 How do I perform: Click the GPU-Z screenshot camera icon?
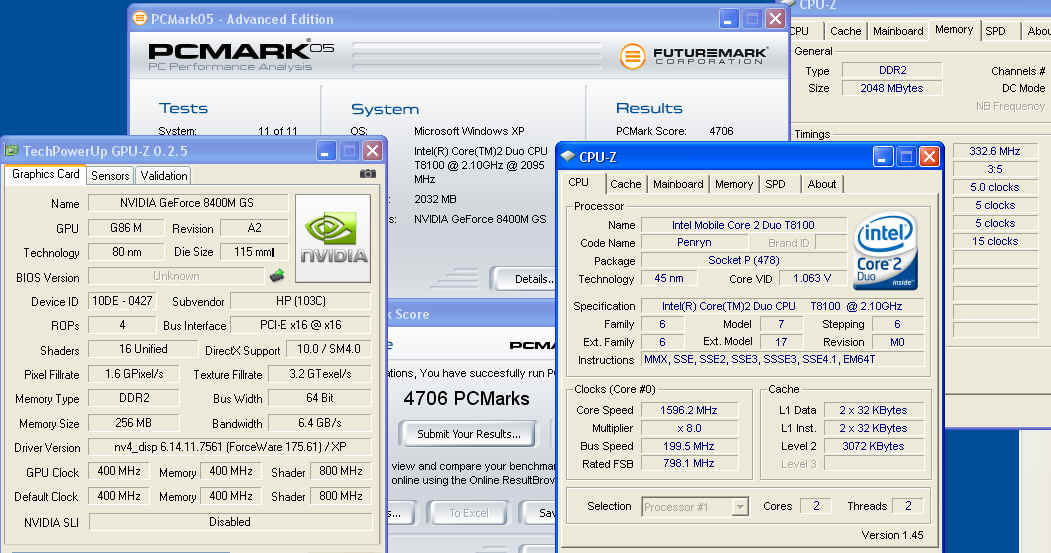(367, 174)
